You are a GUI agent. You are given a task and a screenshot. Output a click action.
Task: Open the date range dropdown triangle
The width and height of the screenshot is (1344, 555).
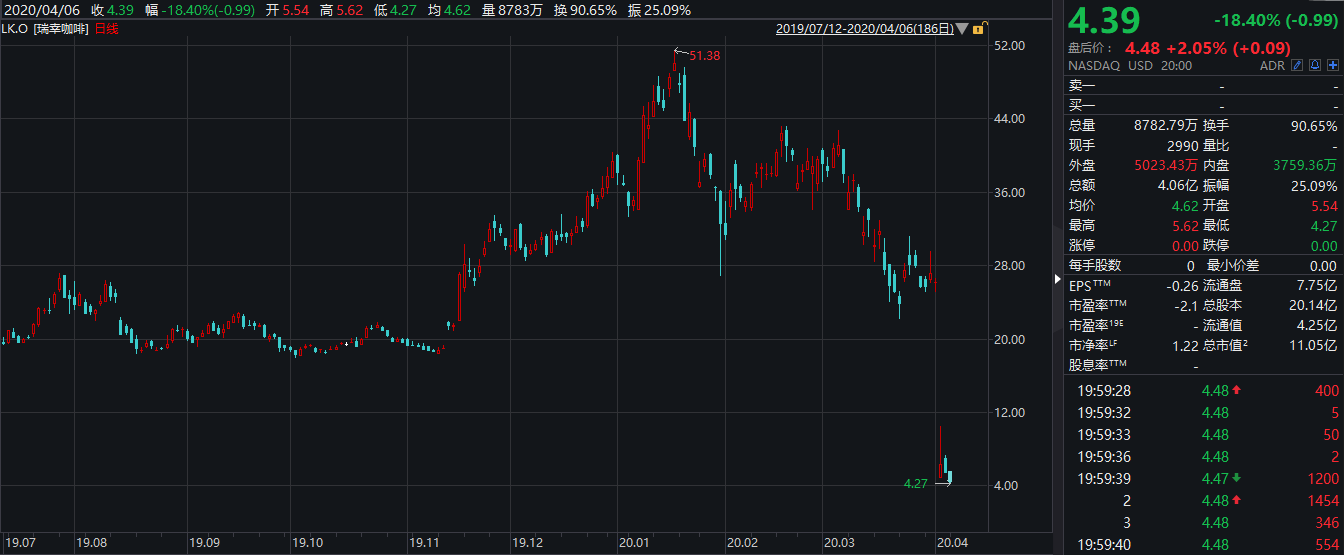tap(961, 29)
